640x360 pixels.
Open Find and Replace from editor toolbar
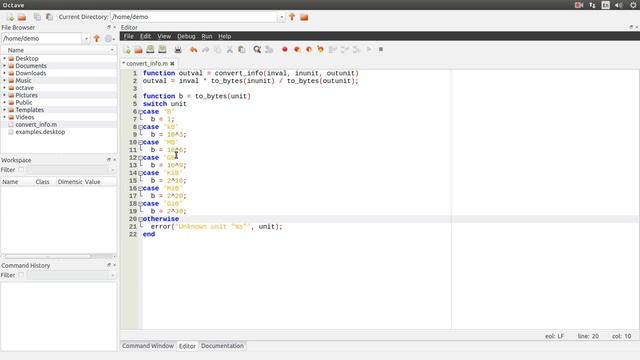(257, 49)
